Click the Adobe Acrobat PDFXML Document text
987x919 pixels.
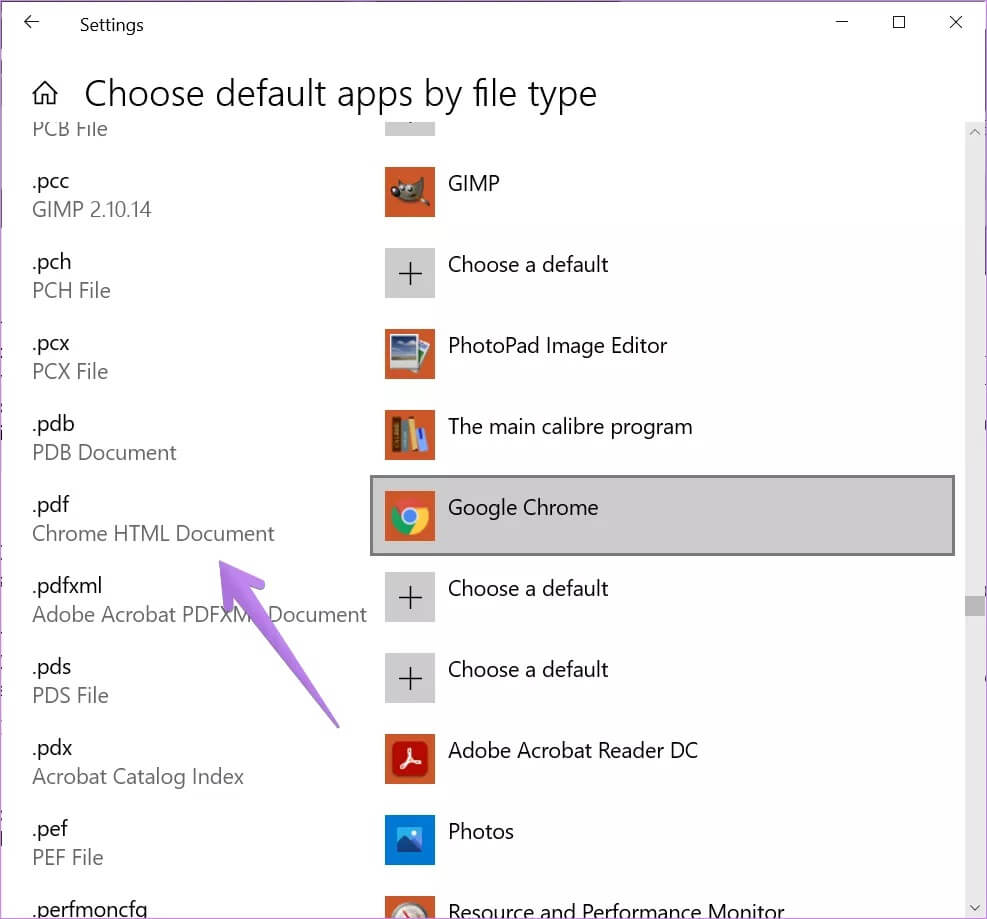click(x=200, y=614)
